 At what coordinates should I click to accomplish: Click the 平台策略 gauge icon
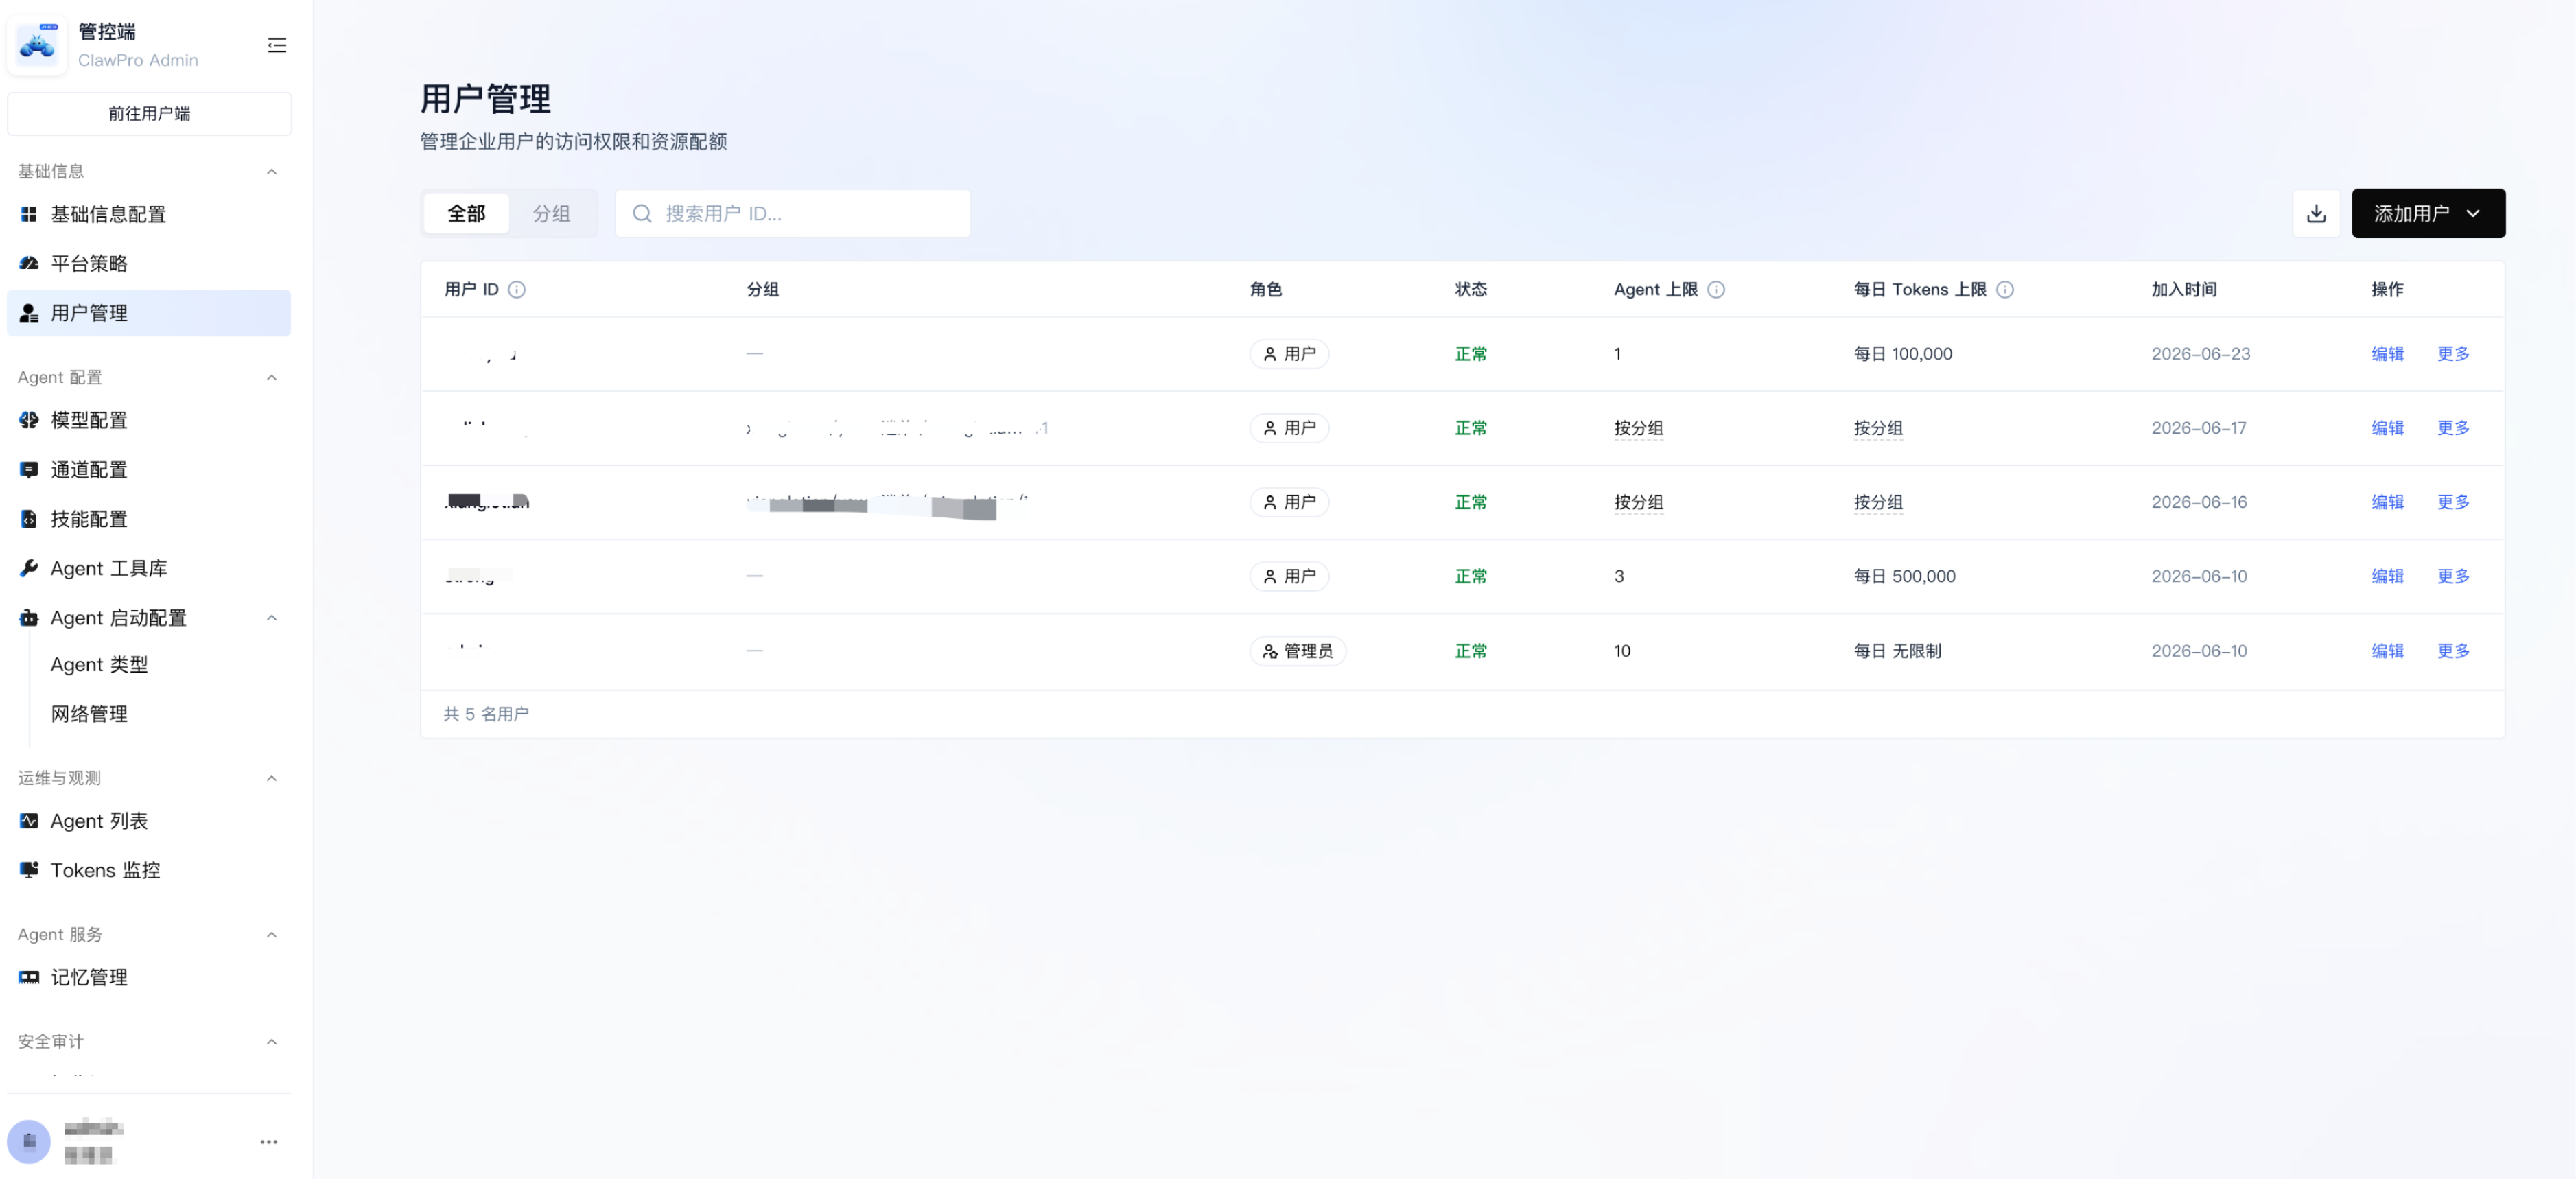pyautogui.click(x=29, y=263)
